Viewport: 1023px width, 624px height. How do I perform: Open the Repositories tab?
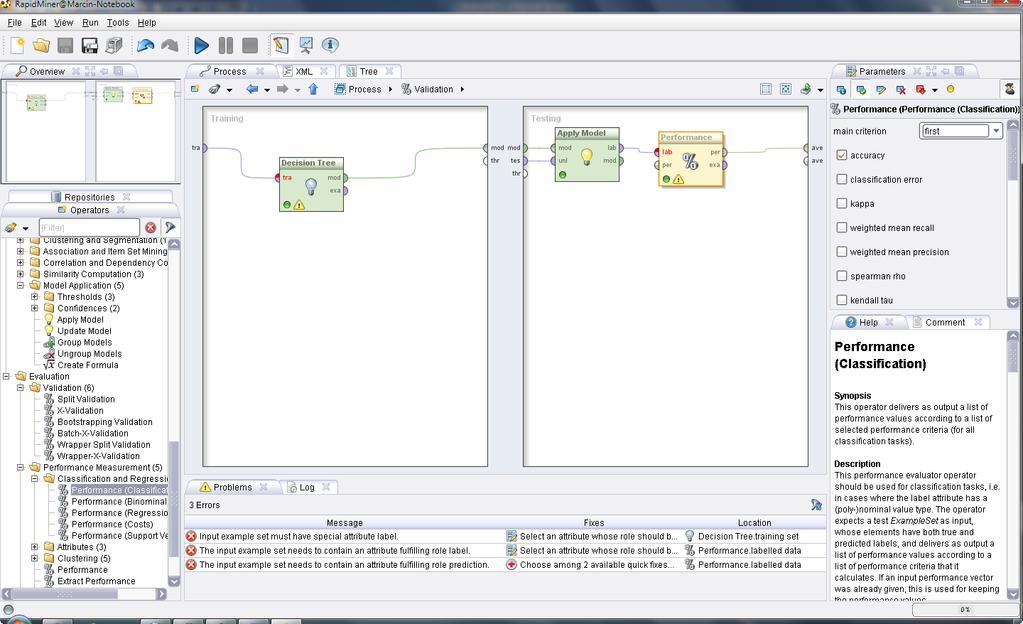pyautogui.click(x=89, y=197)
